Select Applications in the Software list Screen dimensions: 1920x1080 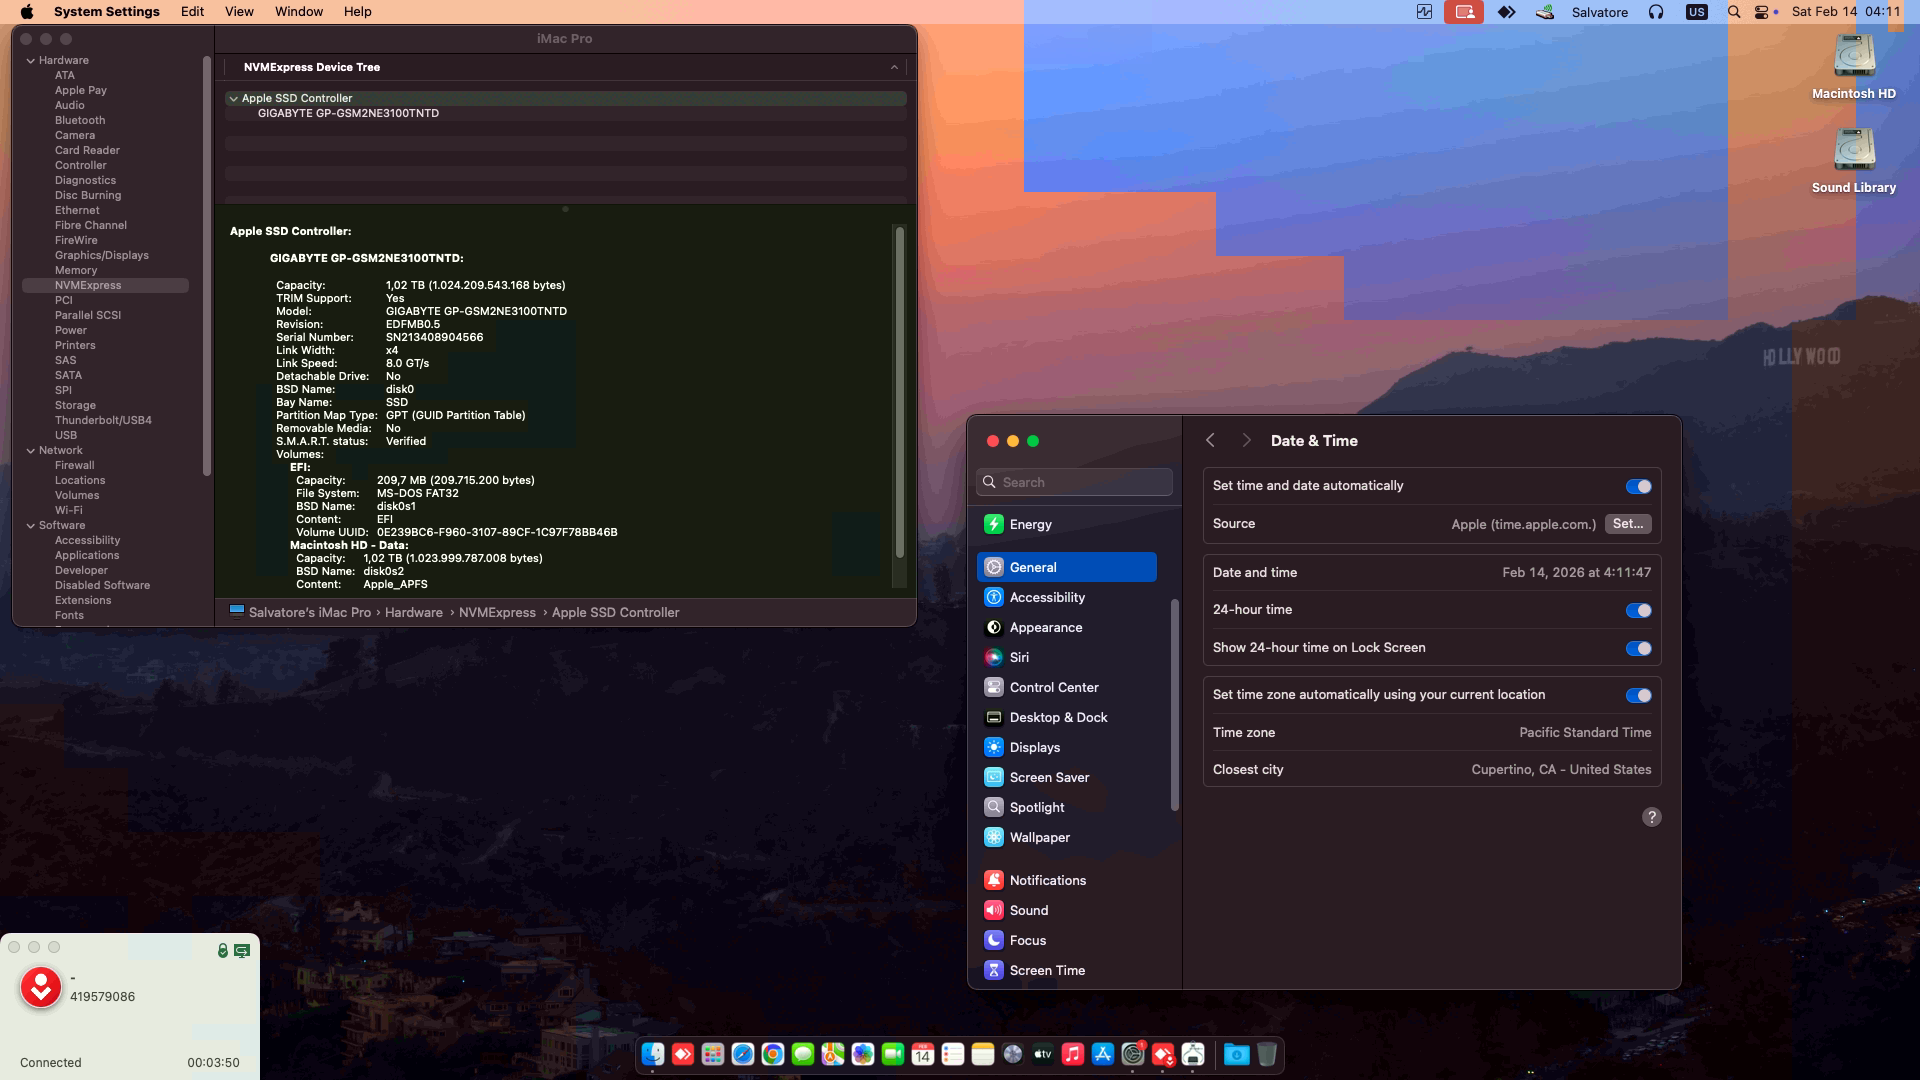tap(87, 555)
